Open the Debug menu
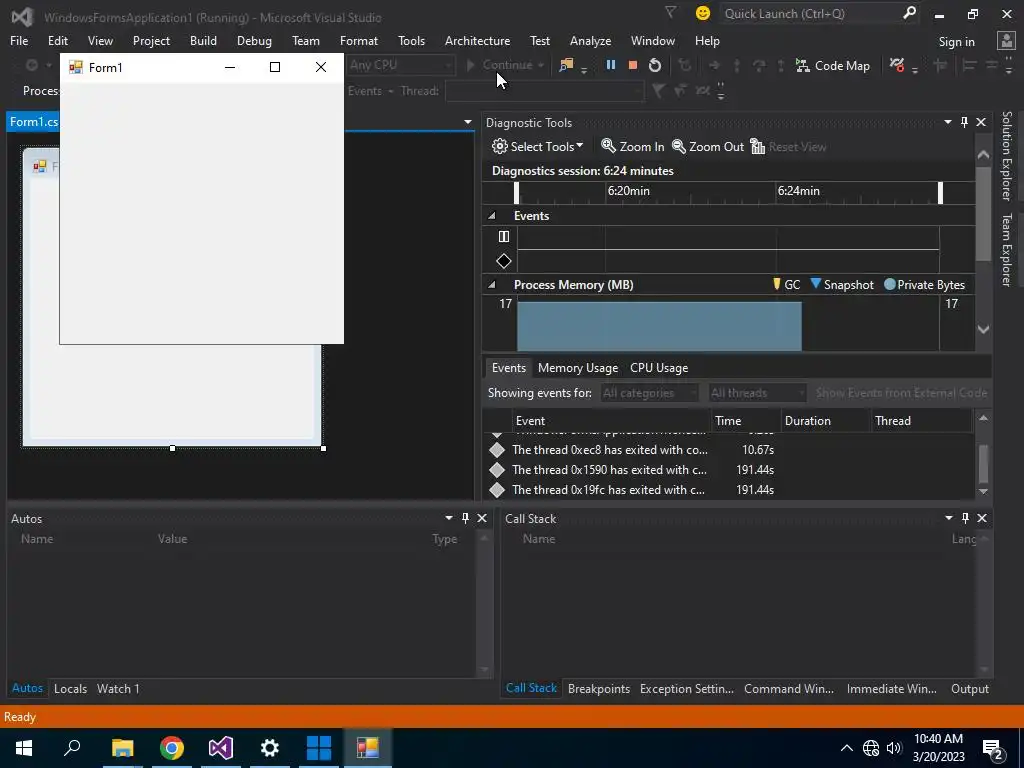 [x=254, y=41]
